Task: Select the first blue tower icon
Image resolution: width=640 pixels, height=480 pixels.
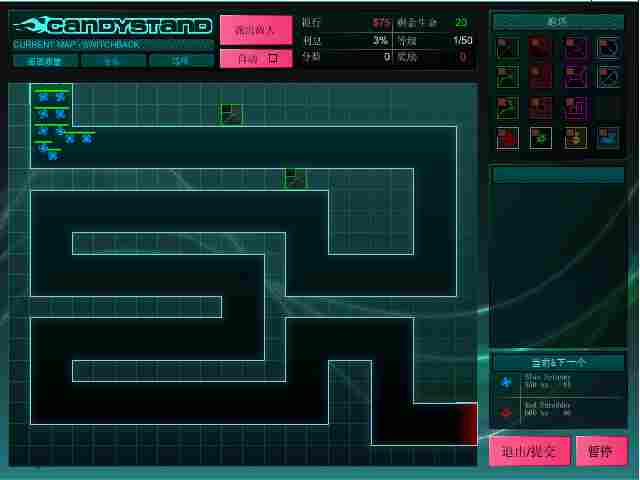Action: [x=608, y=47]
